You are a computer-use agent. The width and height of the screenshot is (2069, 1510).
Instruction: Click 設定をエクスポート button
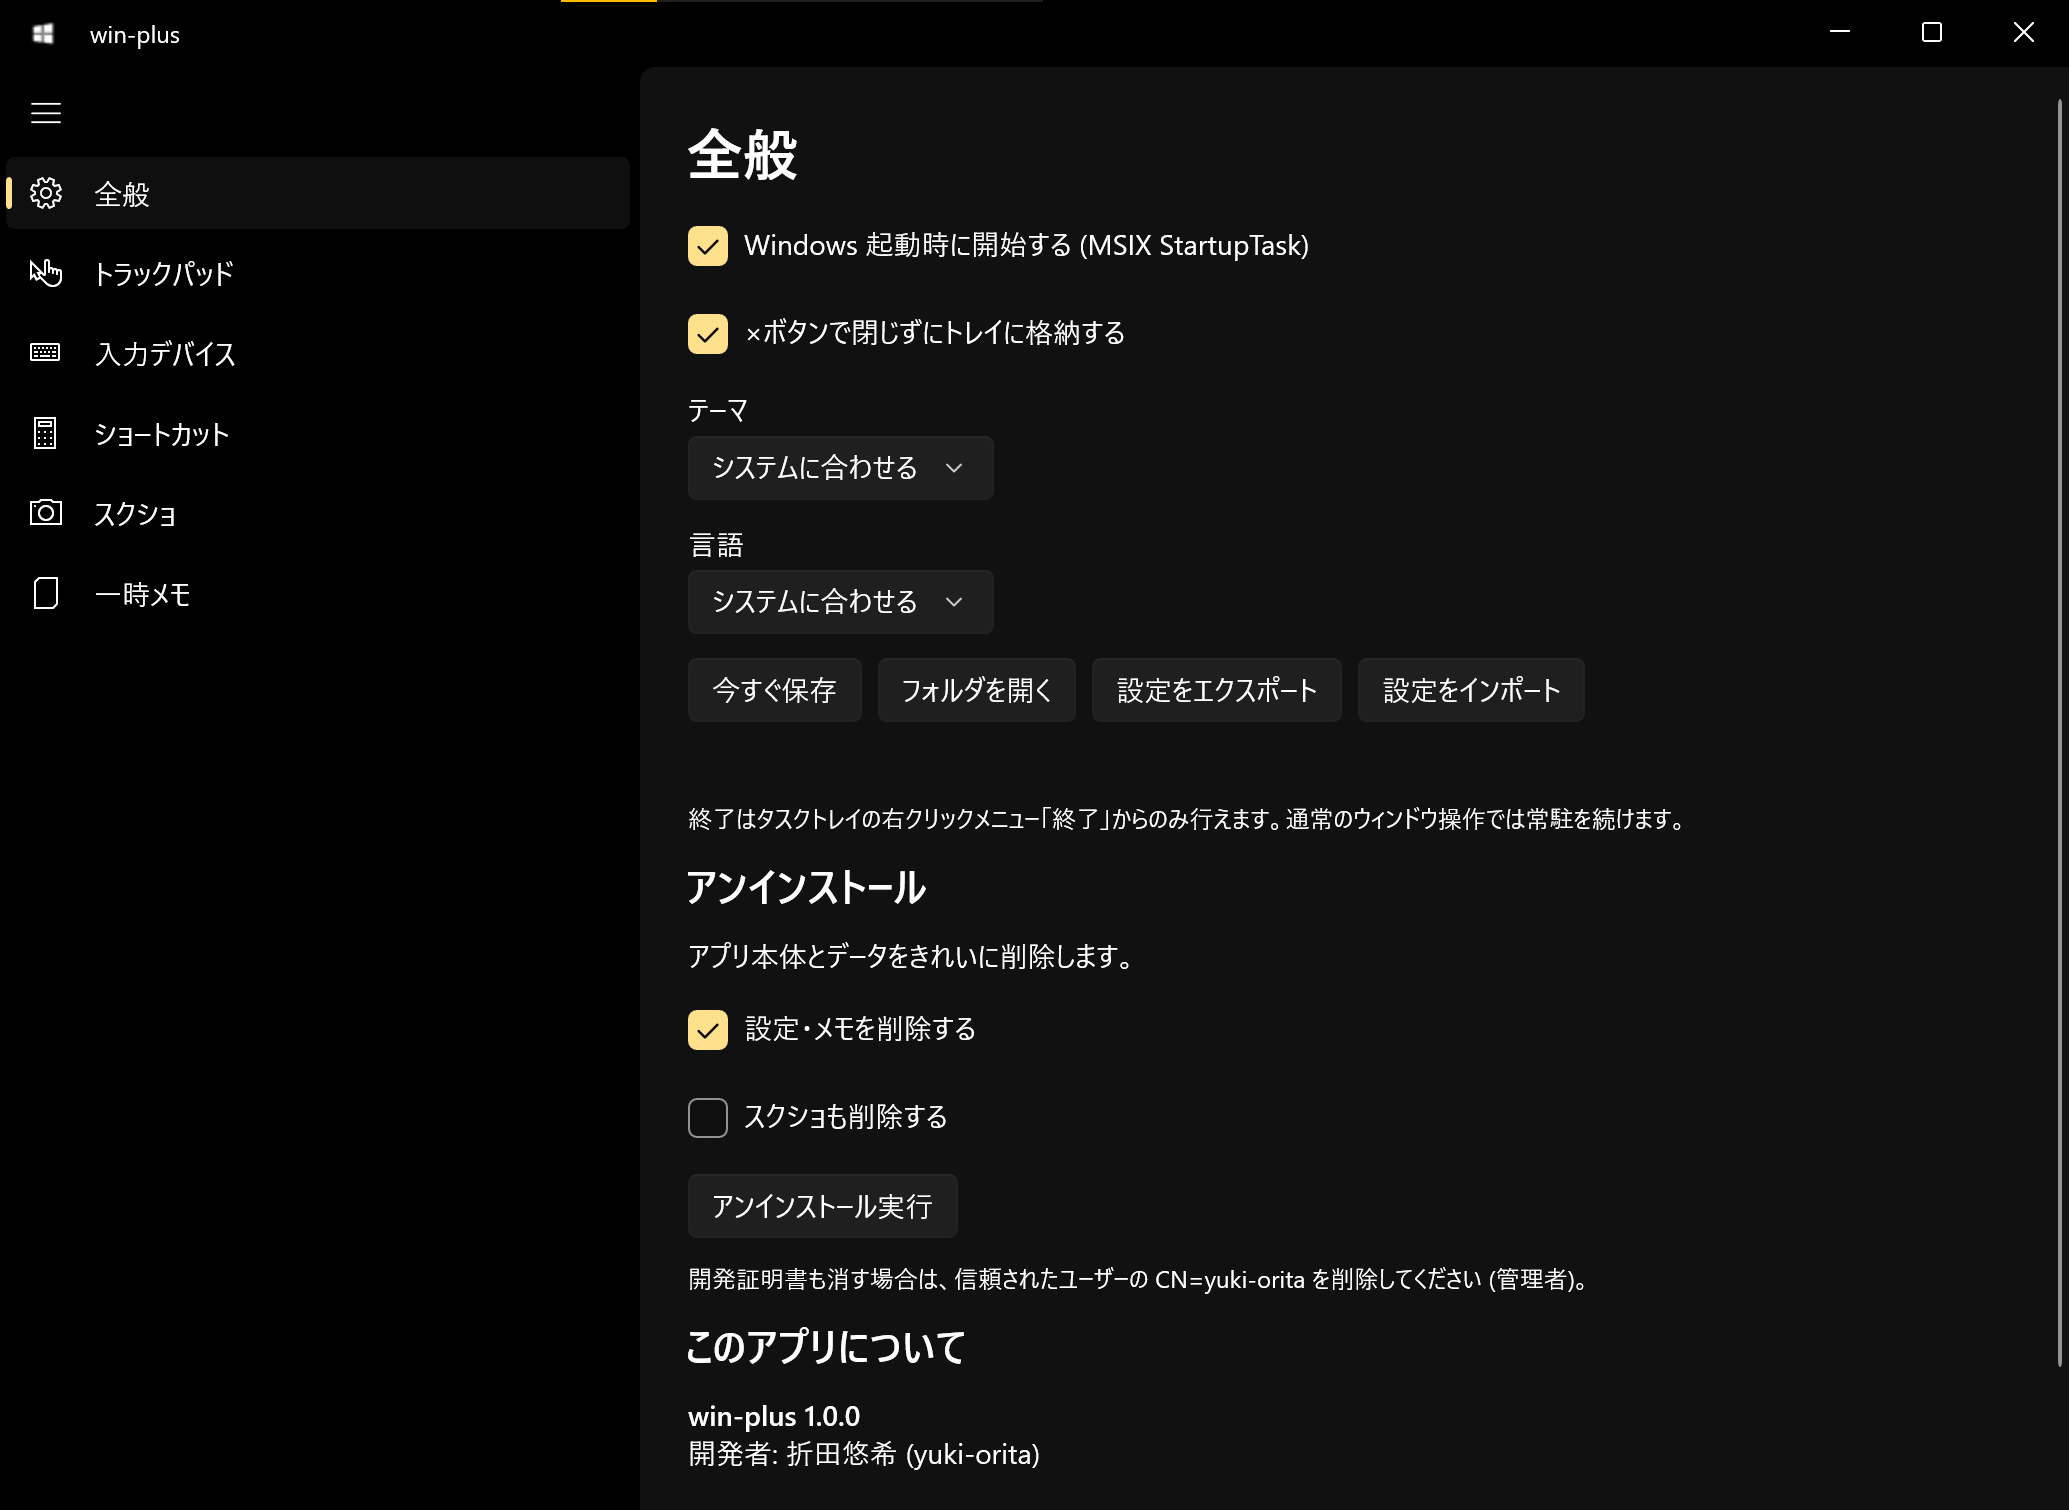click(1217, 690)
